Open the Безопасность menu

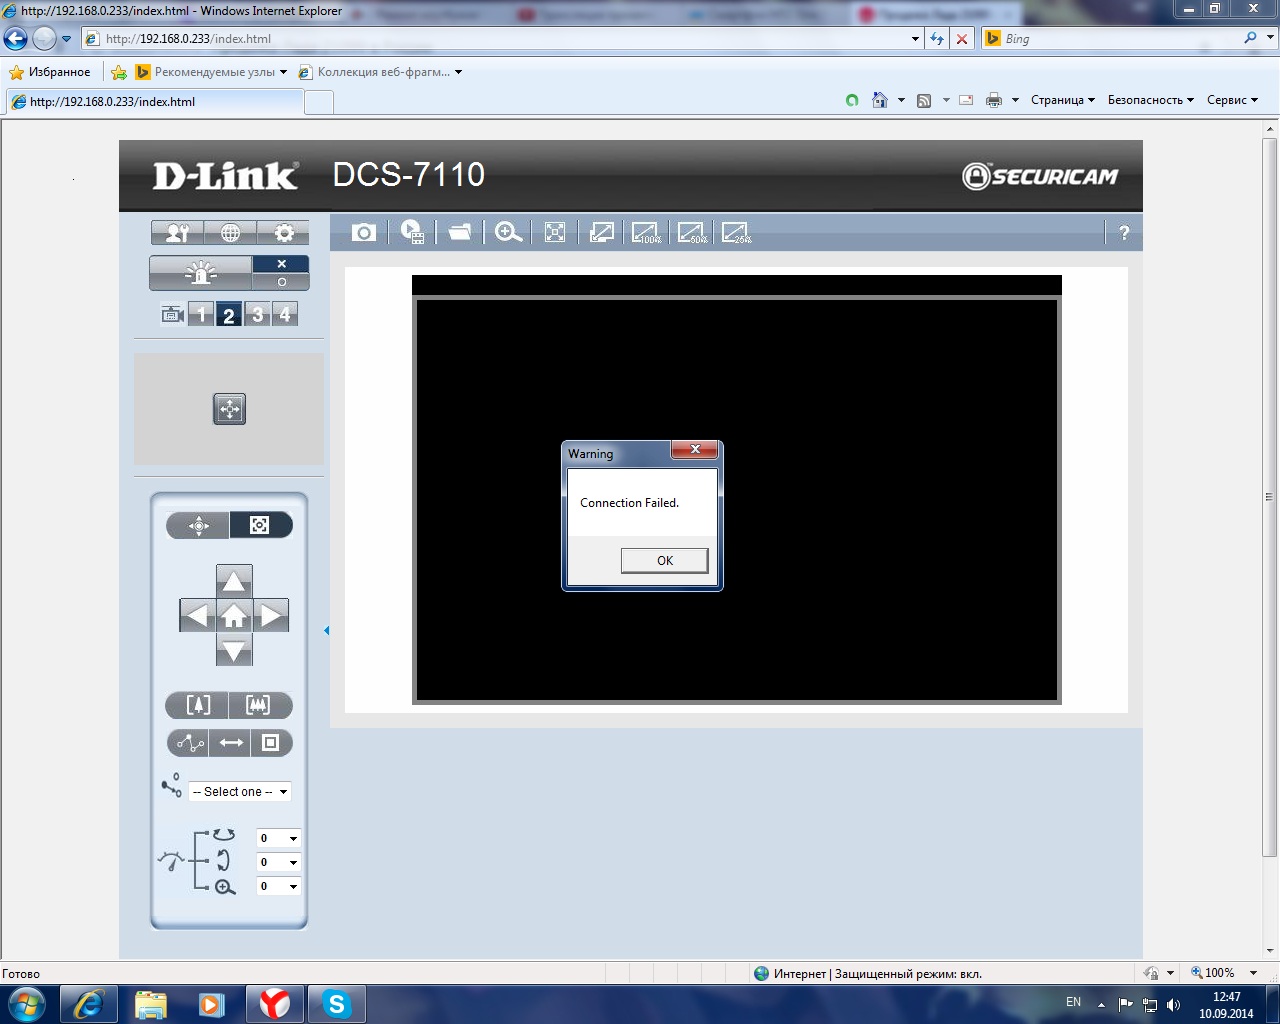[x=1150, y=100]
